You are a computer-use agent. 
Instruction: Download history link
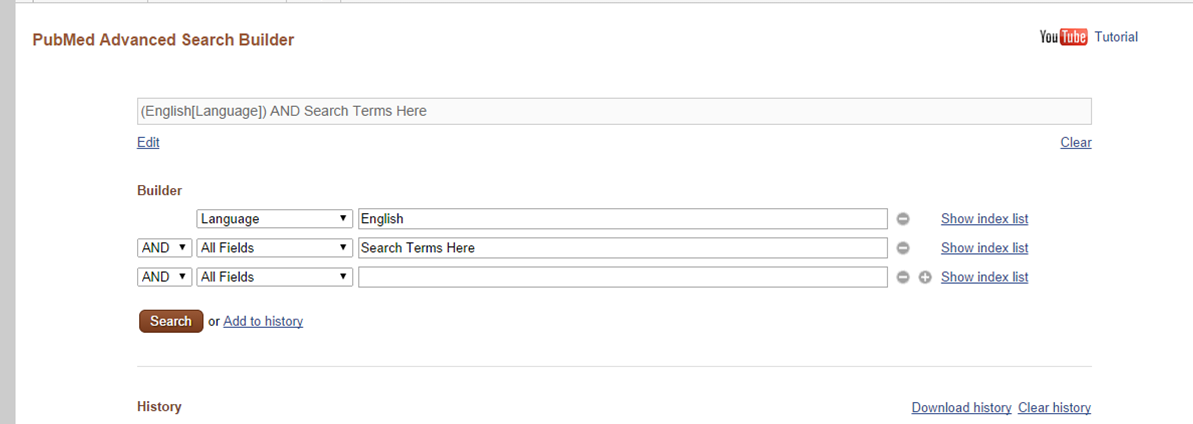[961, 408]
